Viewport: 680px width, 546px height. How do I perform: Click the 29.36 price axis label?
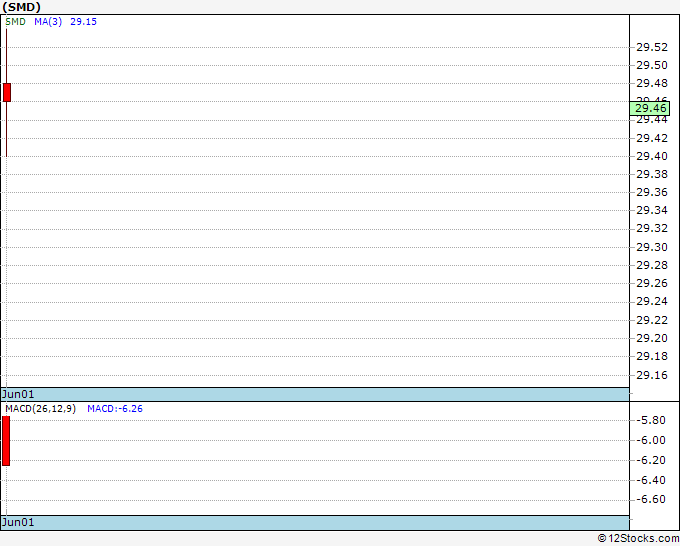click(652, 192)
